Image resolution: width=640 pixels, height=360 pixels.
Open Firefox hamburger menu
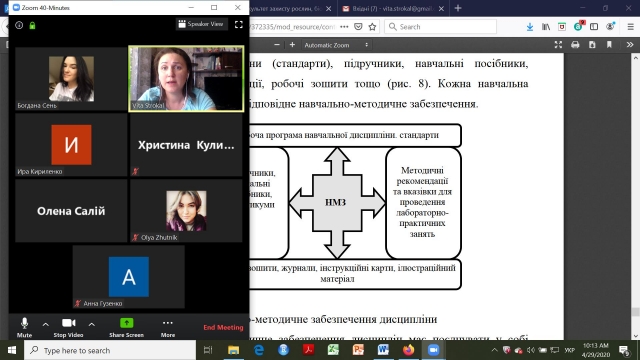click(630, 27)
